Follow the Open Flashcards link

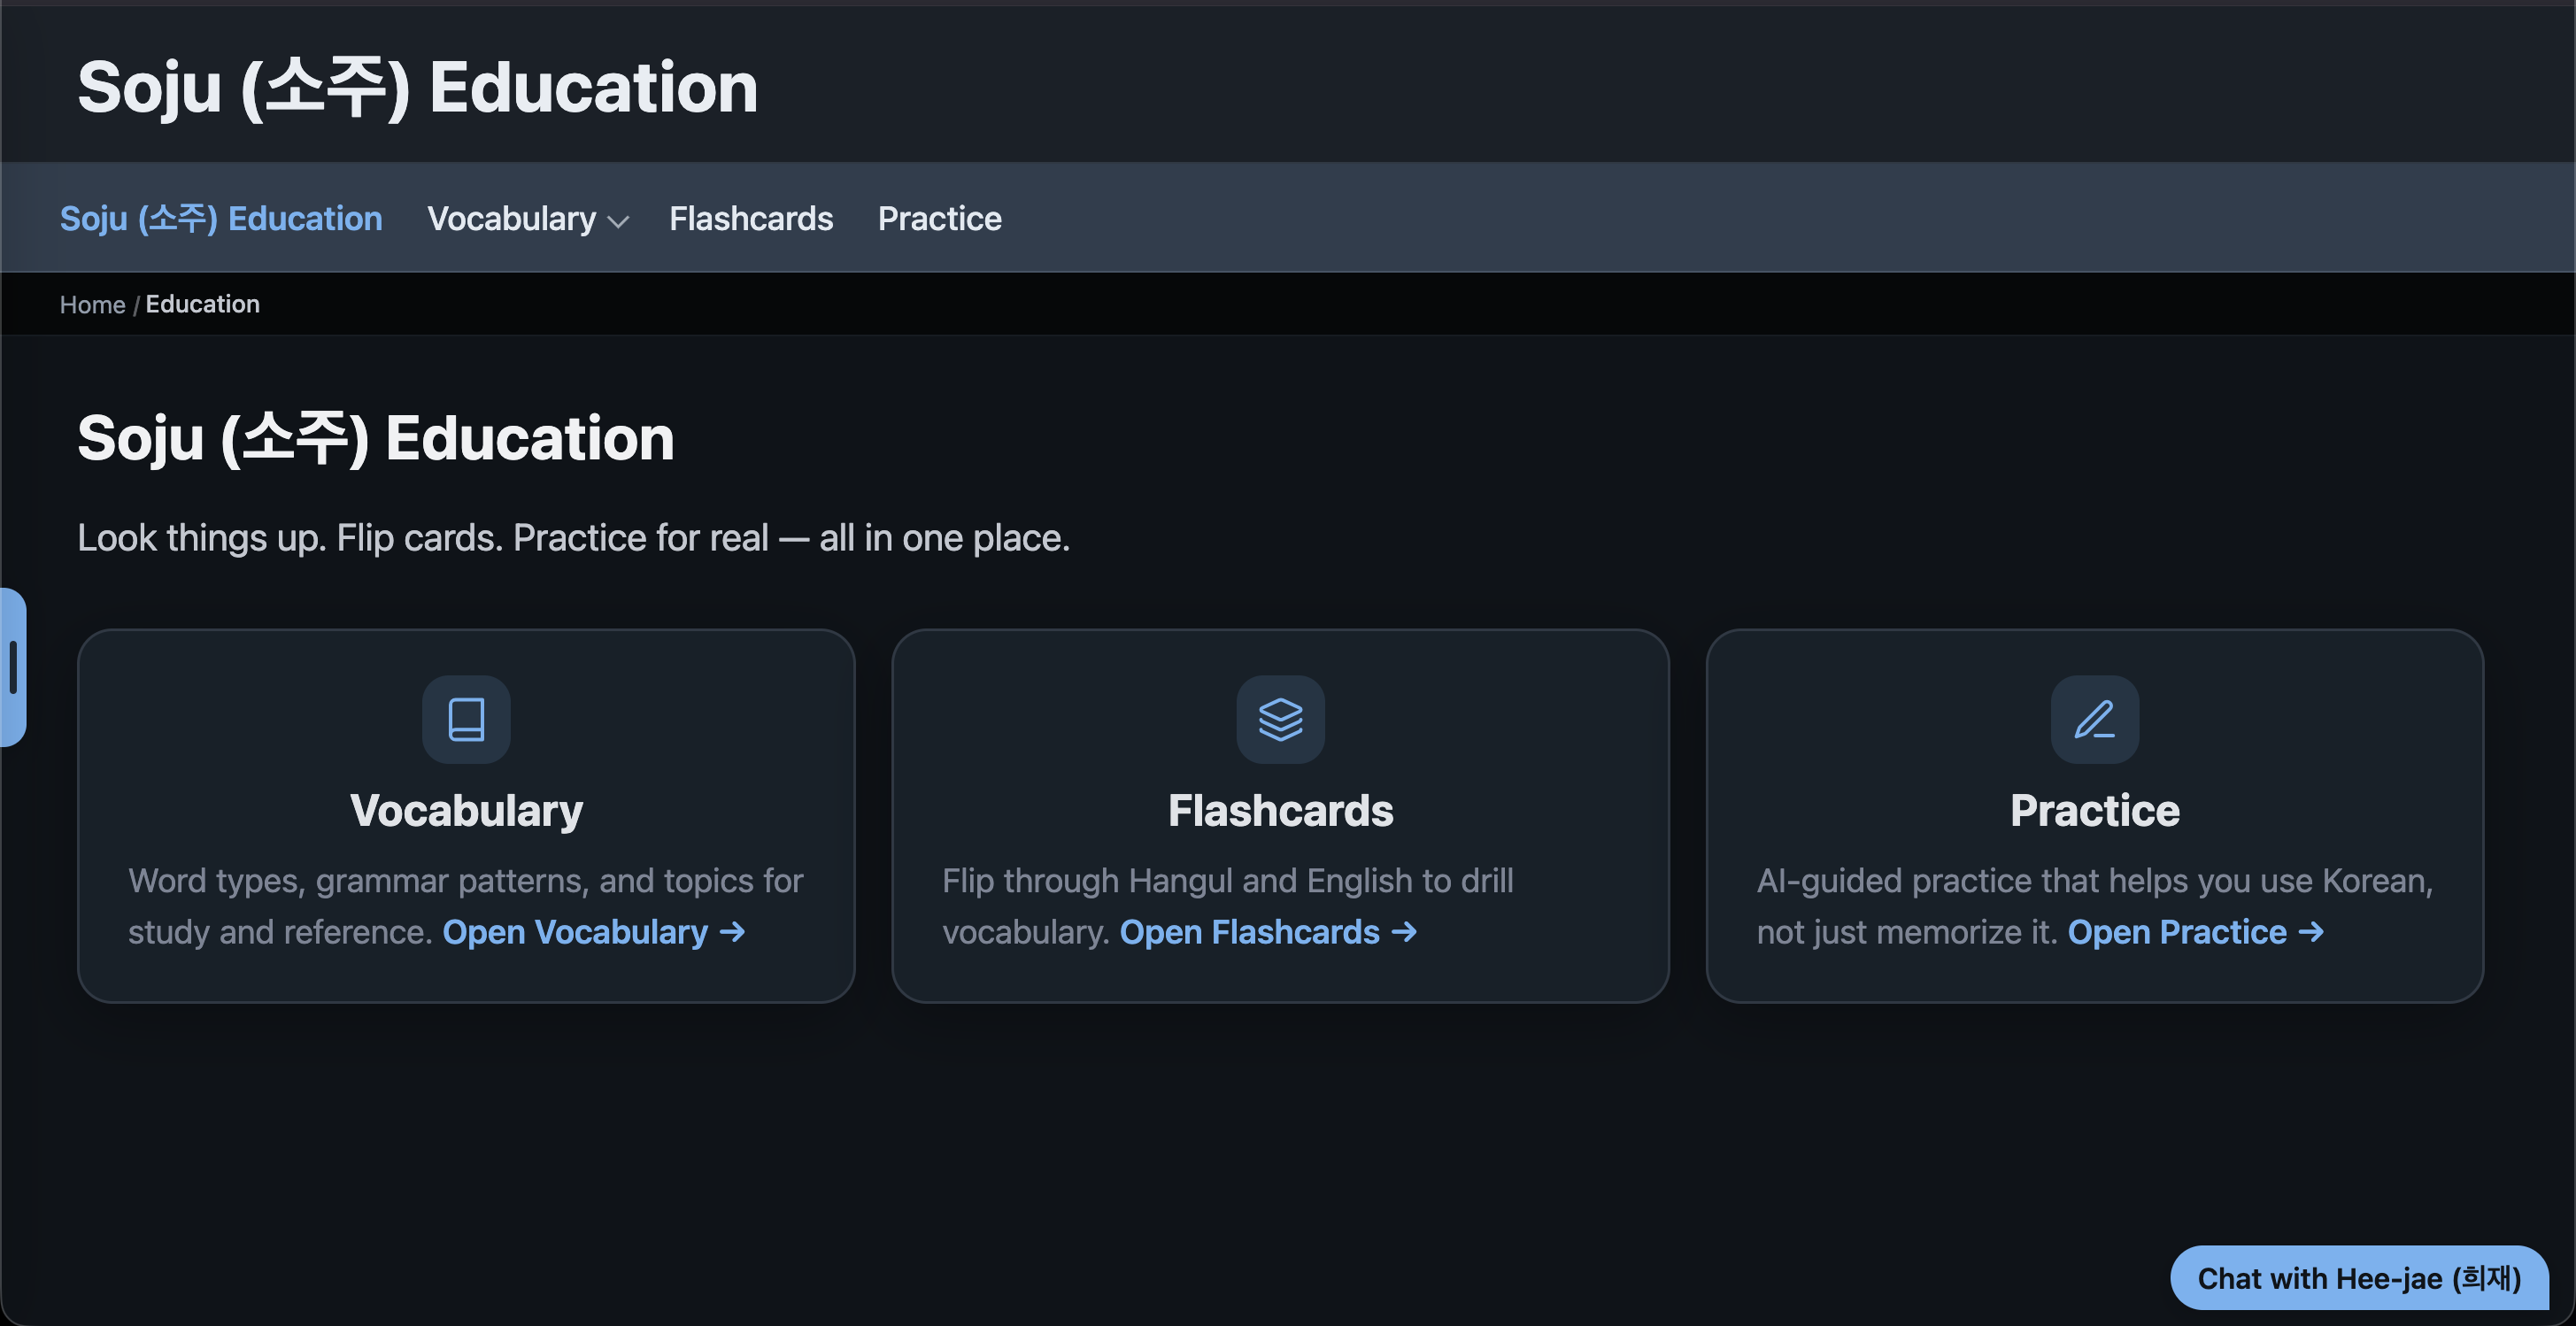[x=1268, y=932]
